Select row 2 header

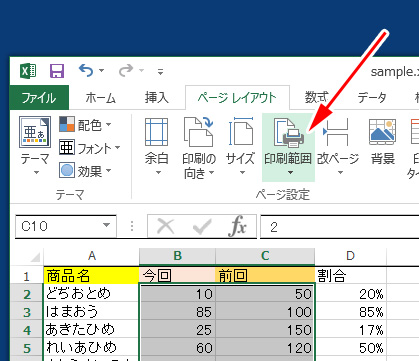tap(27, 294)
